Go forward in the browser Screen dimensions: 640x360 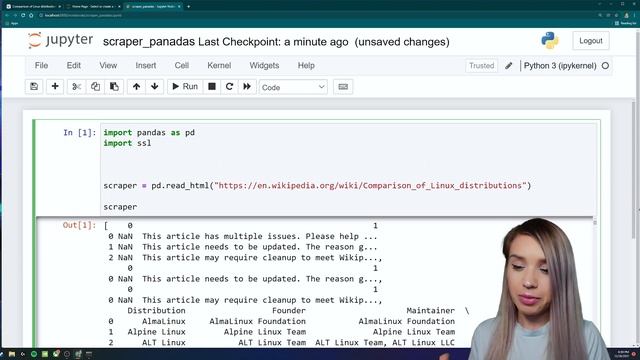pyautogui.click(x=15, y=15)
